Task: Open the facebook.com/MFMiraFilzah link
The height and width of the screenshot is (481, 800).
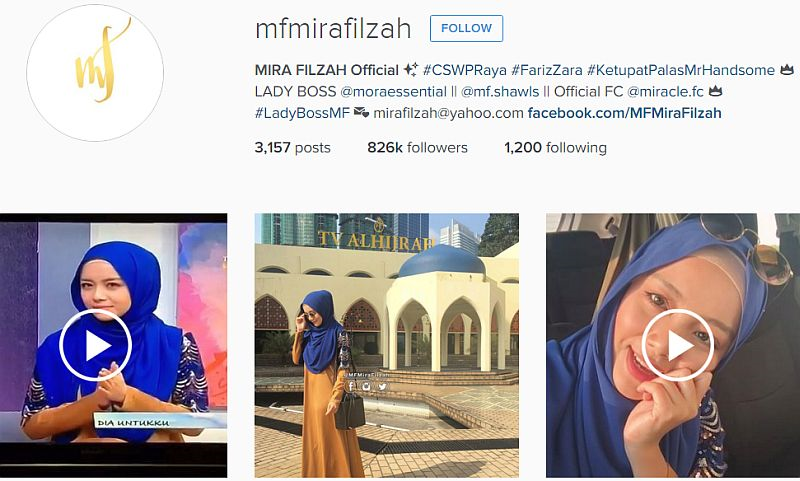Action: [x=624, y=113]
